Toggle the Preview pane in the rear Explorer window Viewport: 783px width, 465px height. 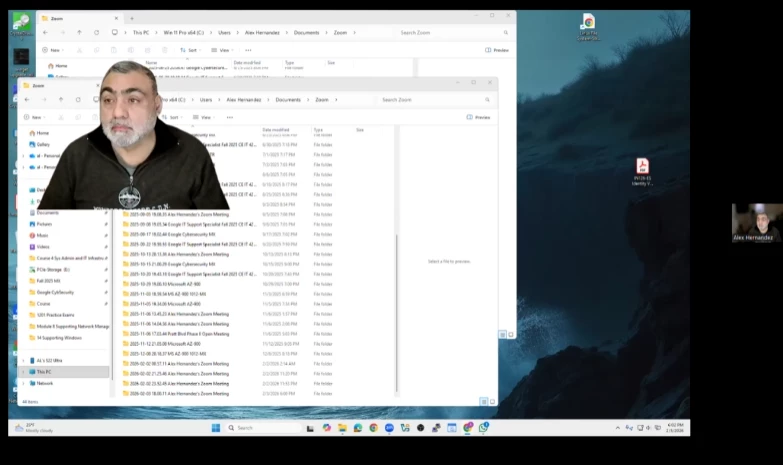(497, 50)
